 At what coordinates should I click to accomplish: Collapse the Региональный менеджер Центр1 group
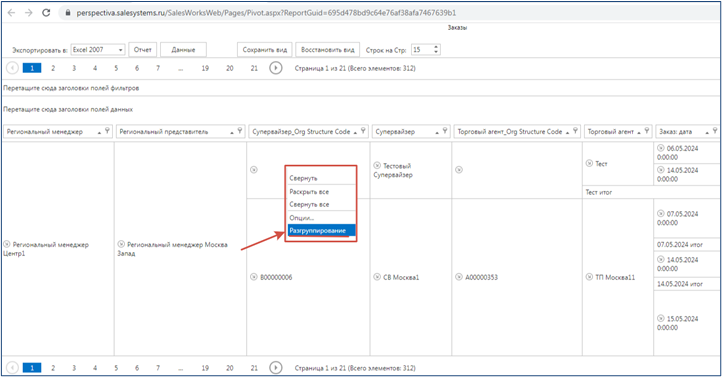tap(6, 244)
